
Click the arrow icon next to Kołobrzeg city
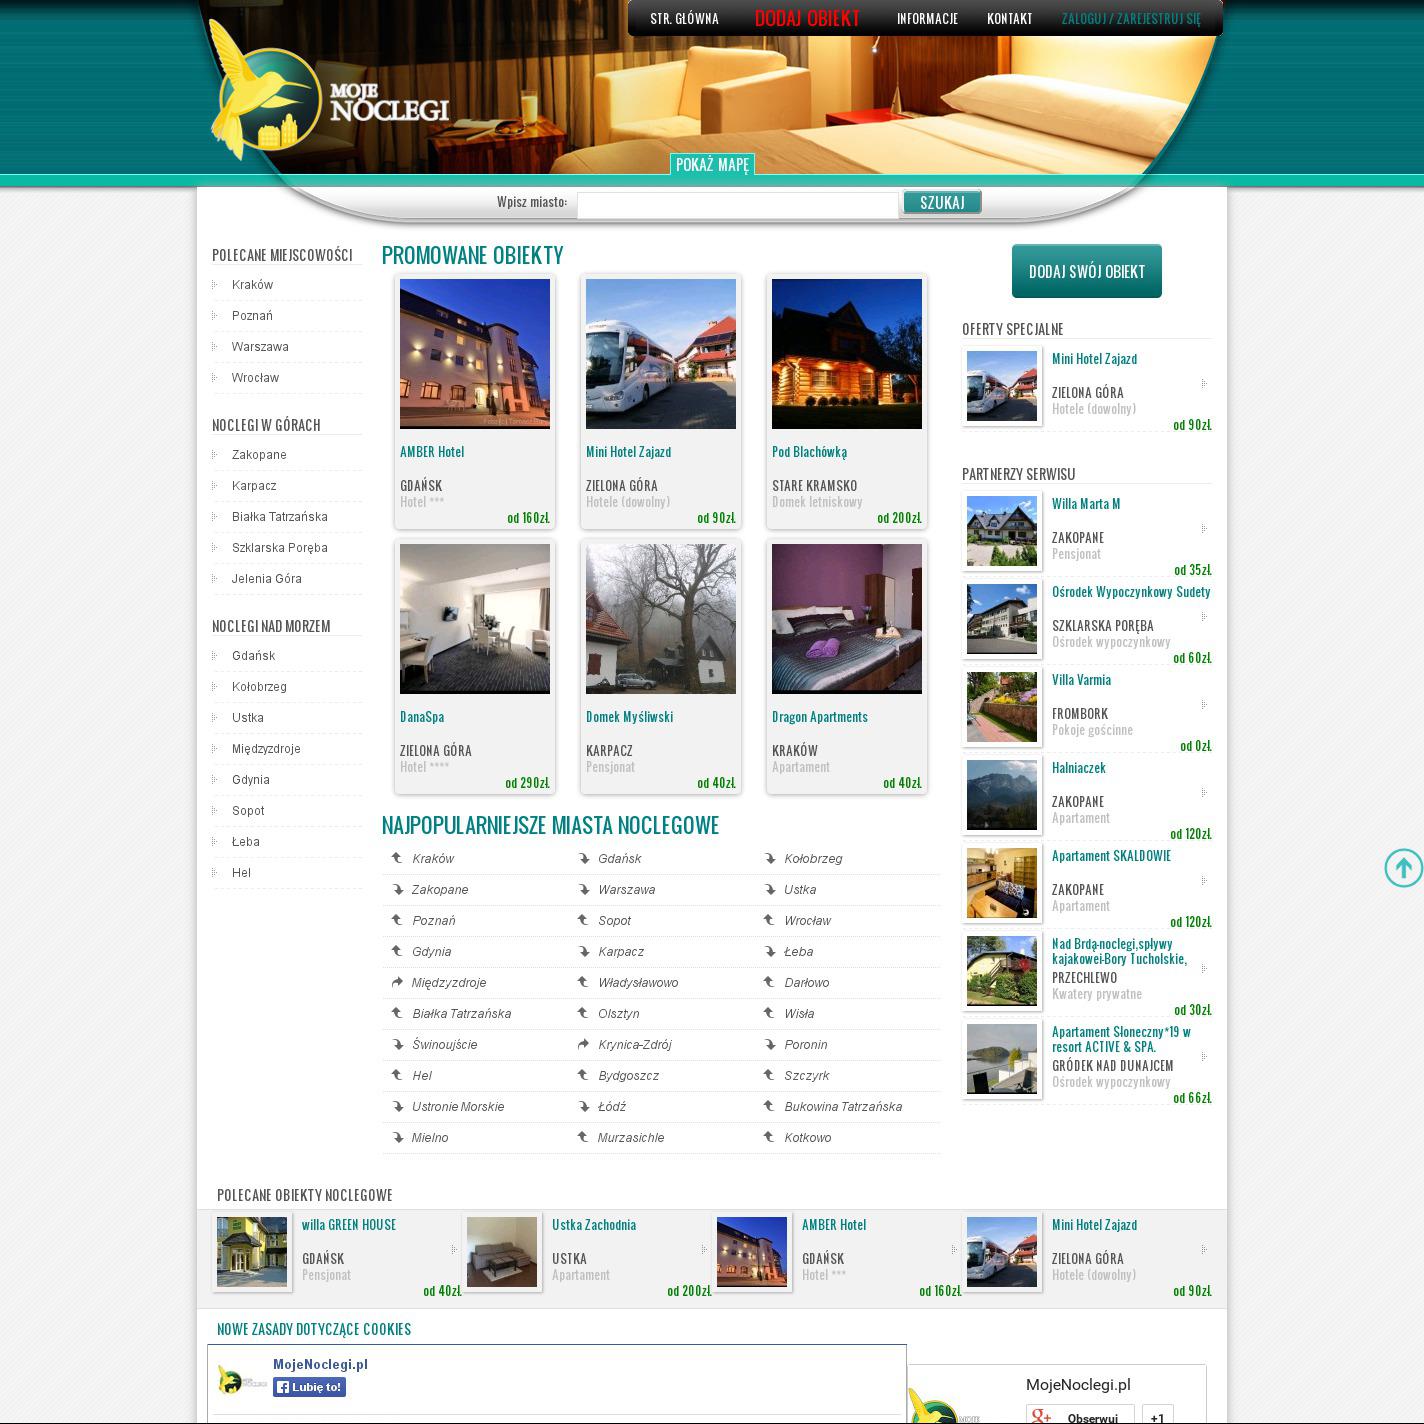click(x=770, y=858)
